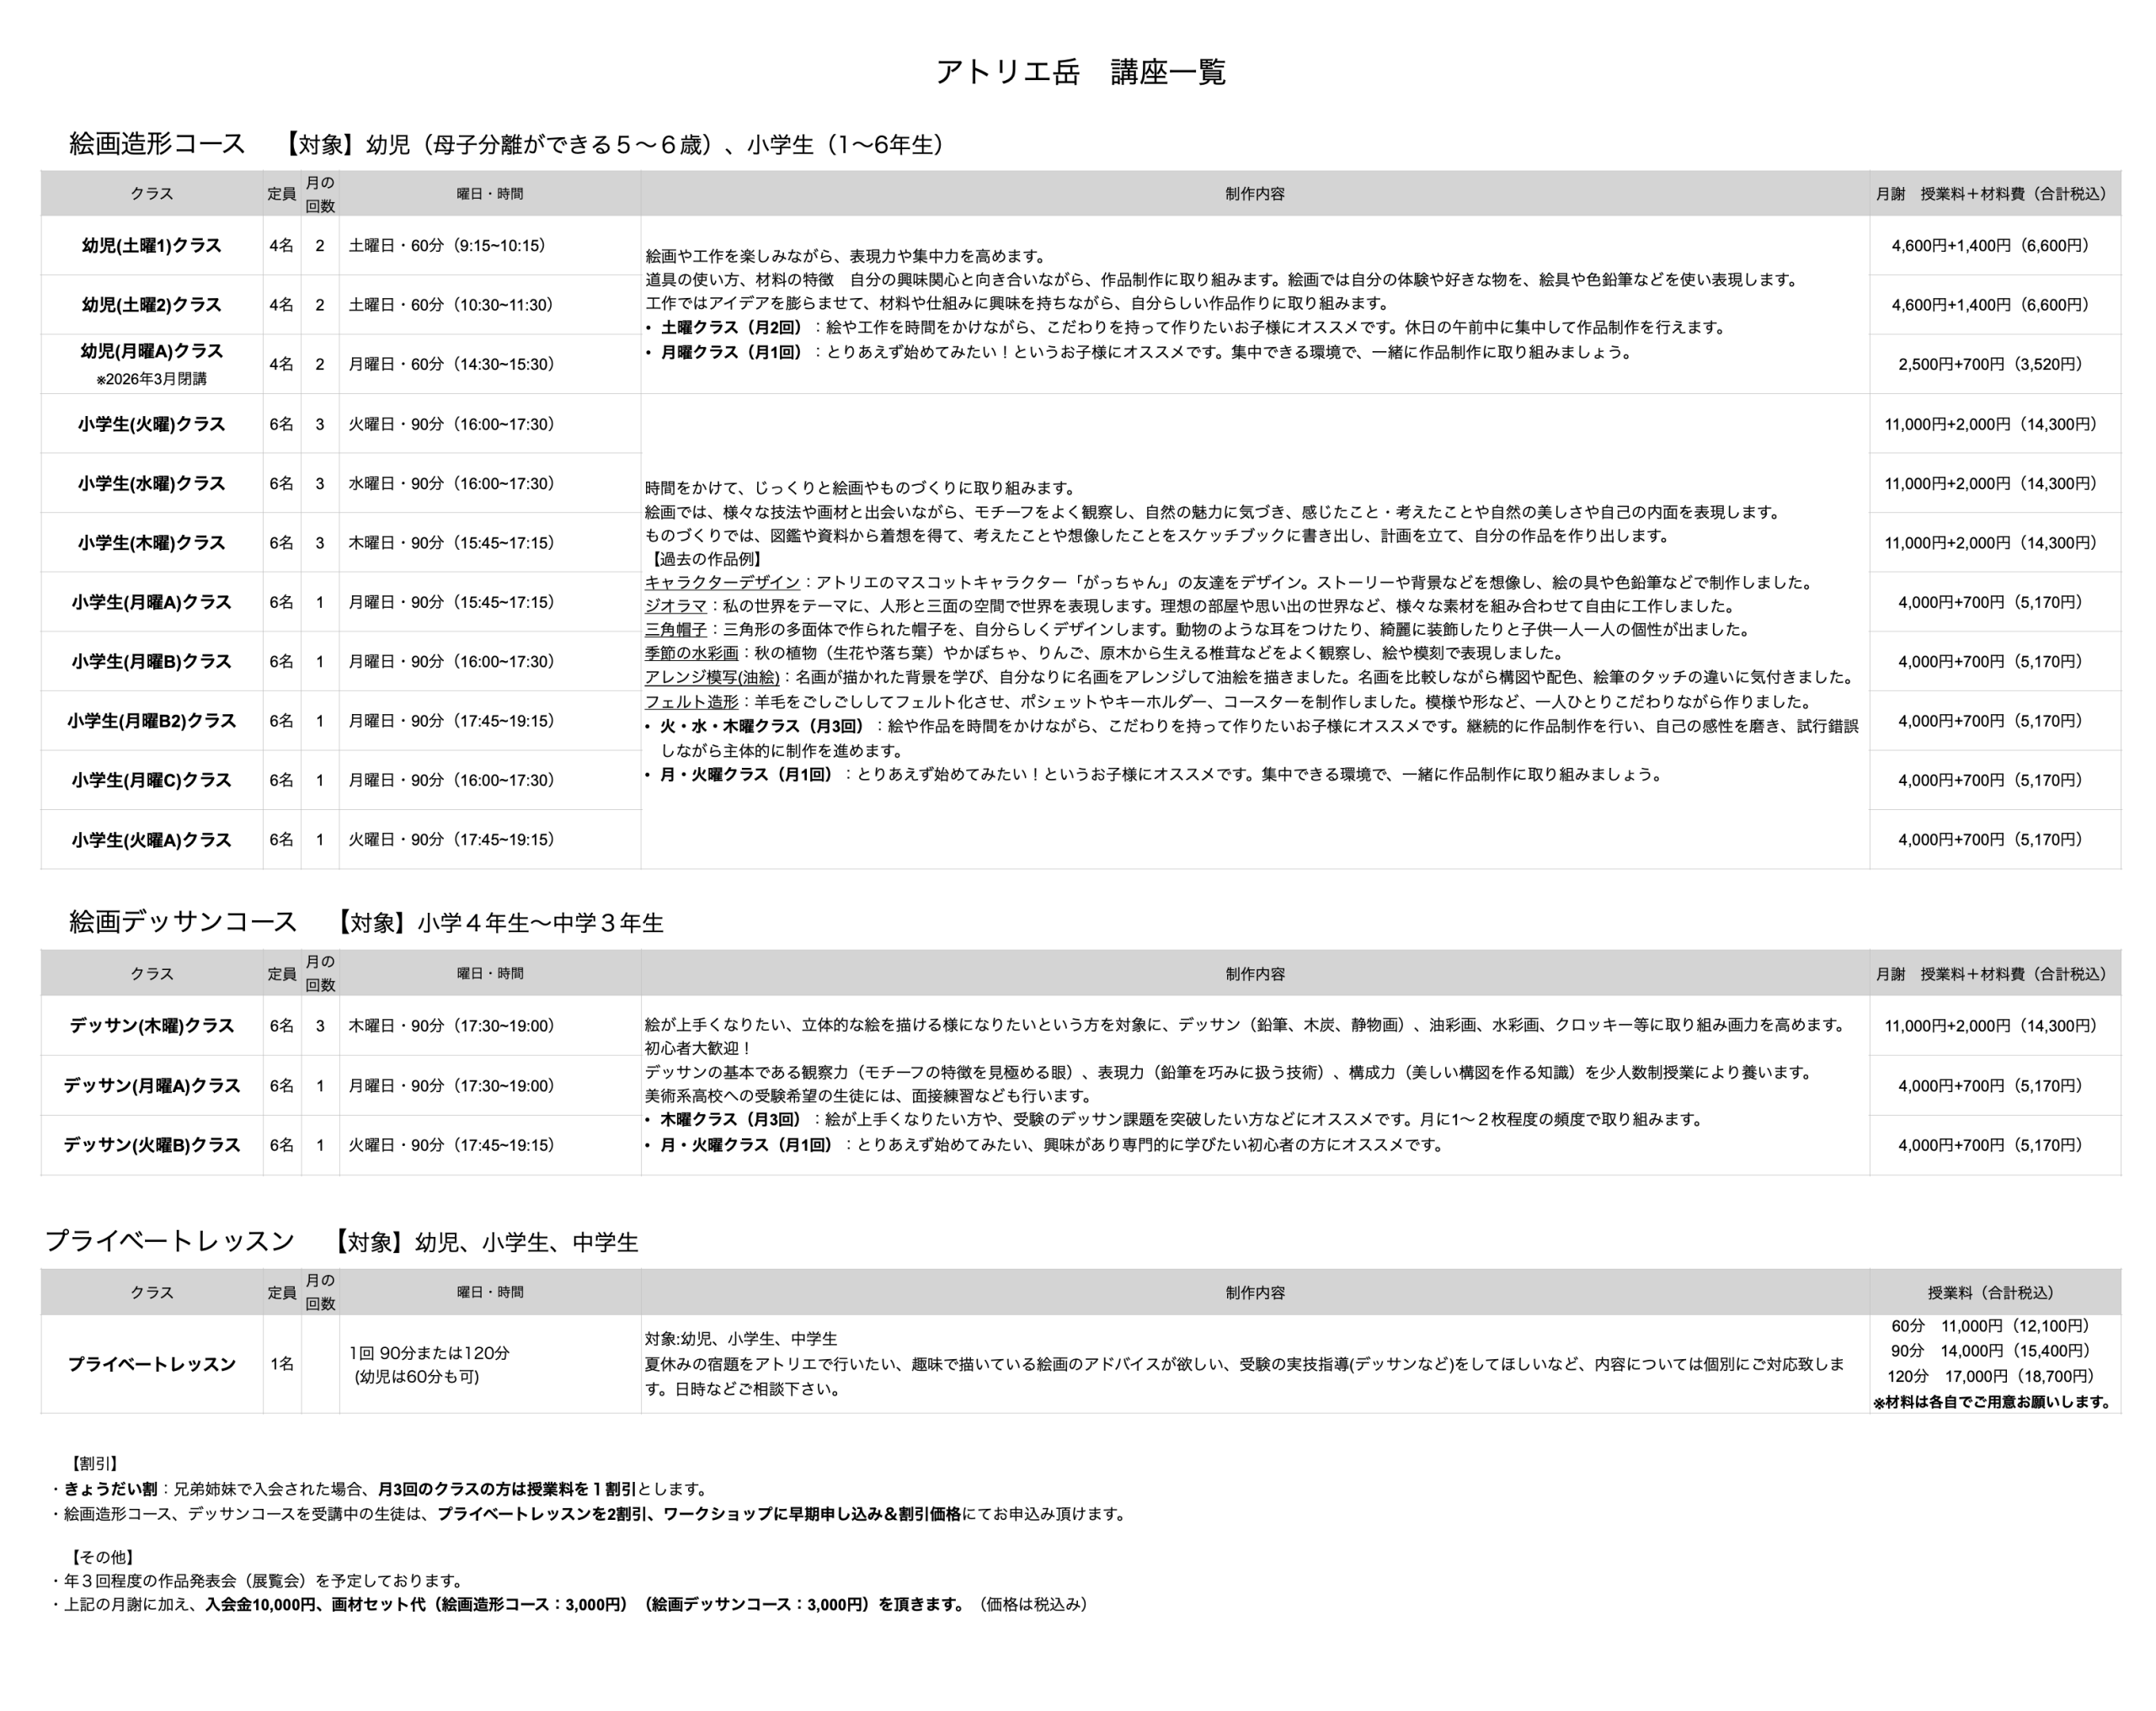The width and height of the screenshot is (2156, 1711).
Task: Click bold きょうだい割 discount text
Action: 110,1489
